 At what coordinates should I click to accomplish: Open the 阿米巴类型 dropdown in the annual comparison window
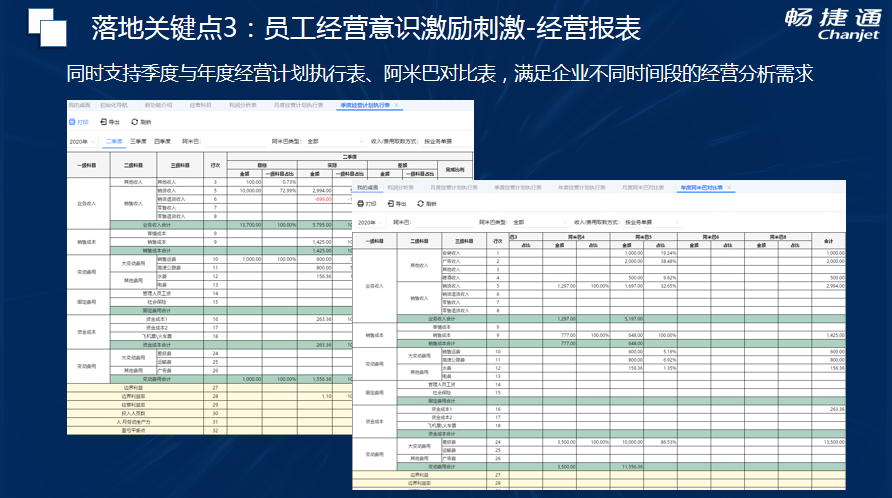pyautogui.click(x=540, y=223)
